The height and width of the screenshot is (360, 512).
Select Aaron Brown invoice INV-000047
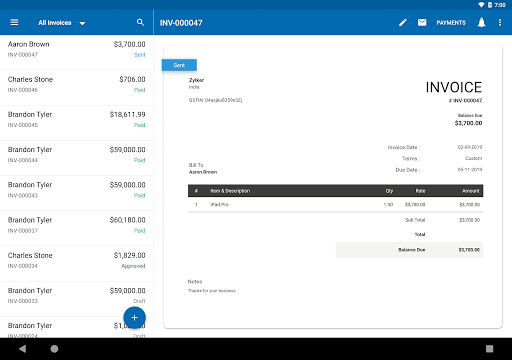click(x=77, y=52)
